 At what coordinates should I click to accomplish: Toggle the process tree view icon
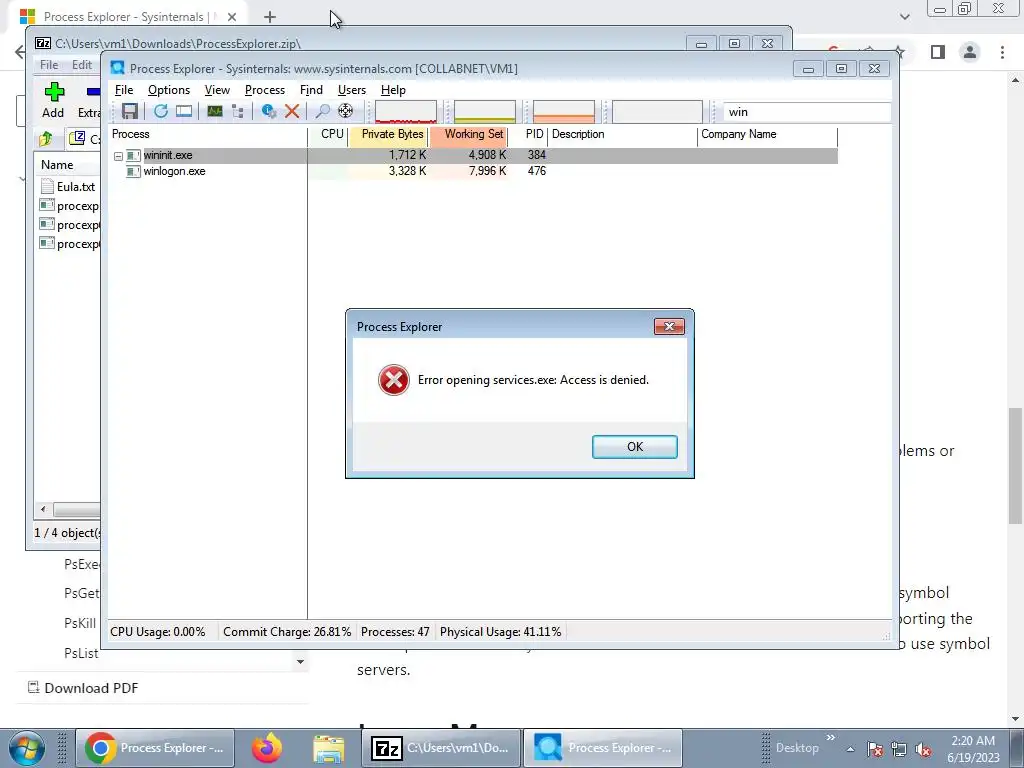click(238, 111)
